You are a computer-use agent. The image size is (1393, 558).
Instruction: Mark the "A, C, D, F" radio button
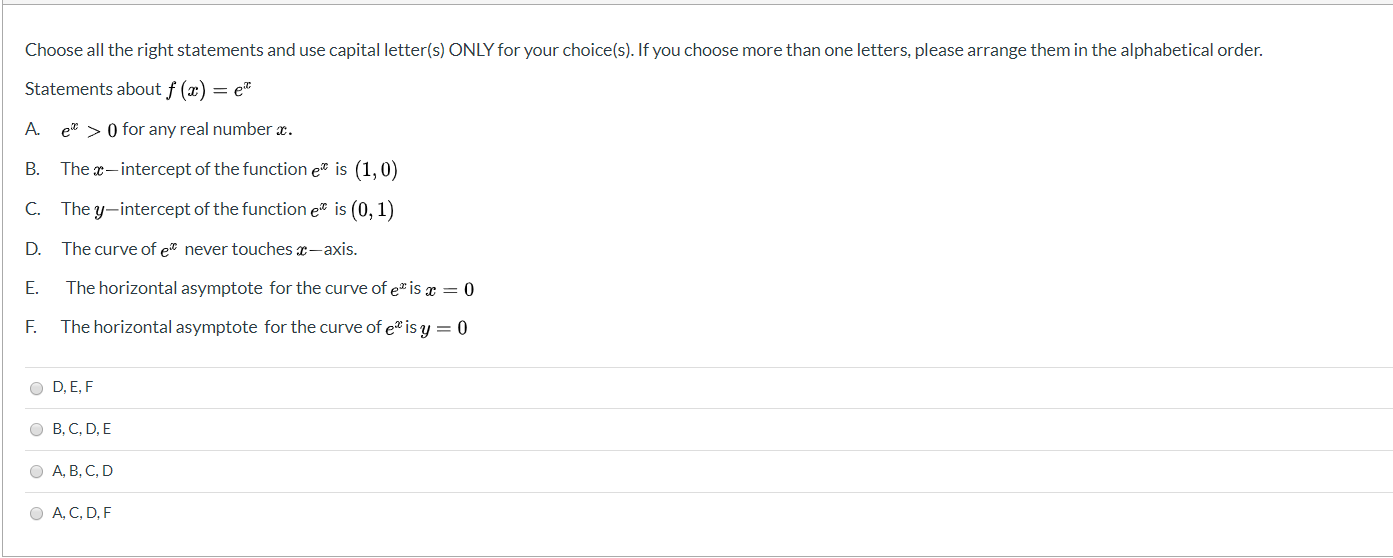(x=37, y=514)
